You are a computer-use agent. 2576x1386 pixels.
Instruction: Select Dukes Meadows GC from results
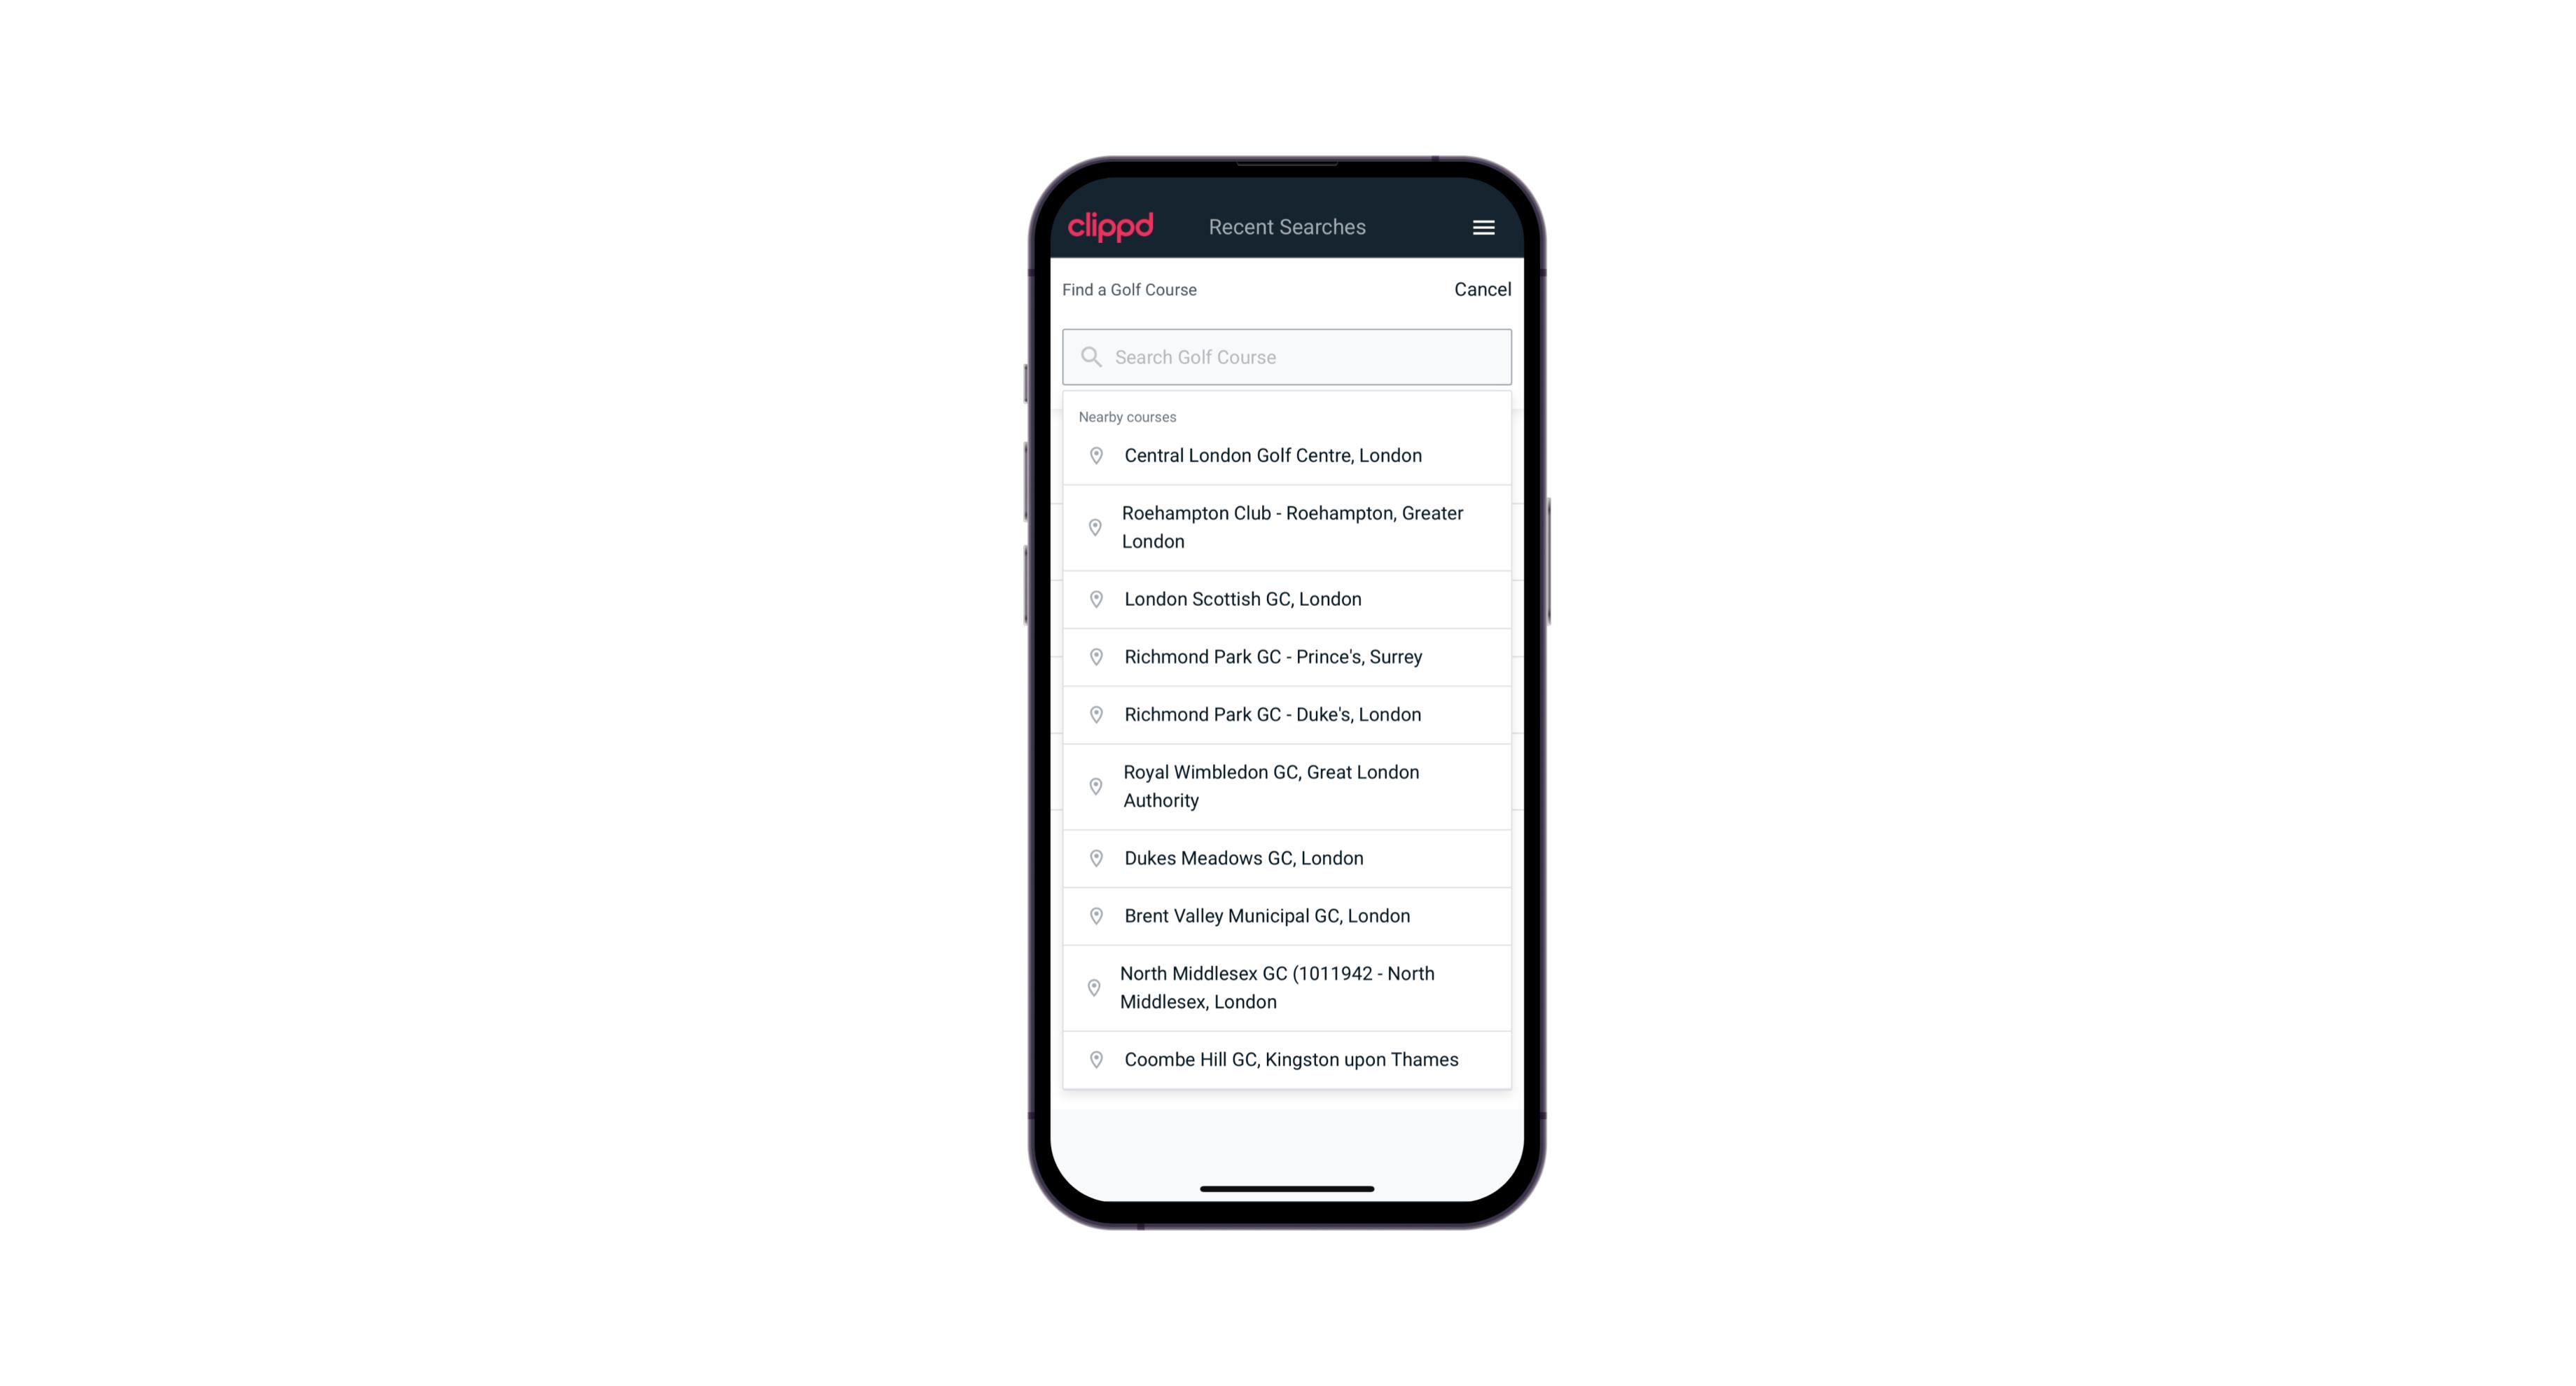pos(1287,857)
